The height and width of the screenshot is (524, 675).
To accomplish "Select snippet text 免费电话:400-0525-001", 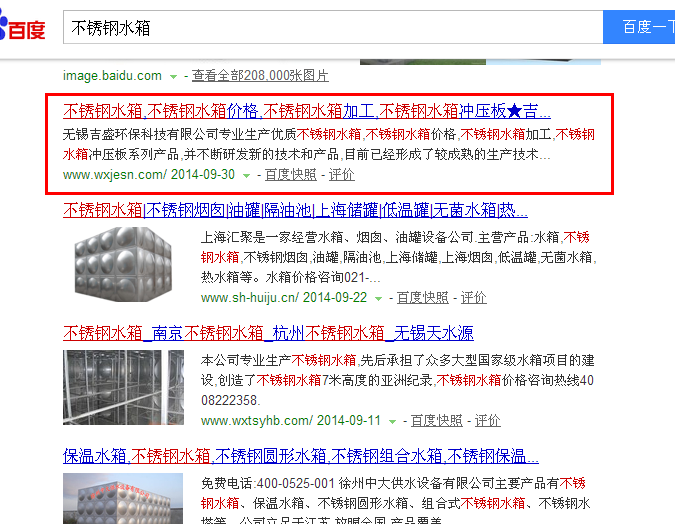I will 268,484.
